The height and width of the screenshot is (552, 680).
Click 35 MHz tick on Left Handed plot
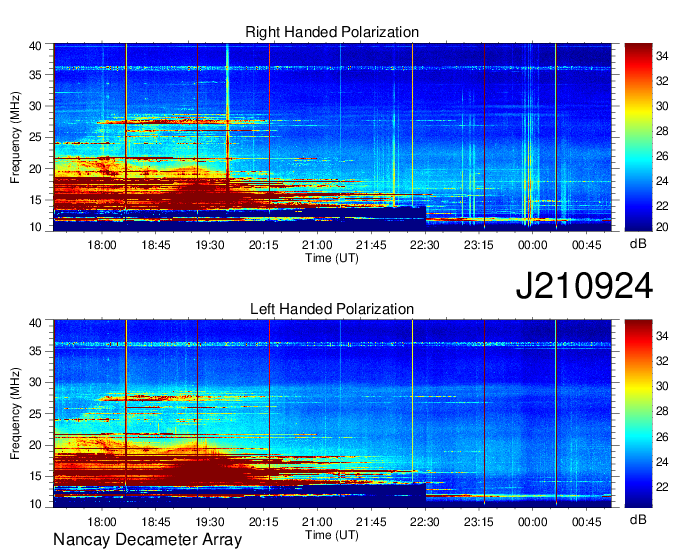tap(35, 351)
